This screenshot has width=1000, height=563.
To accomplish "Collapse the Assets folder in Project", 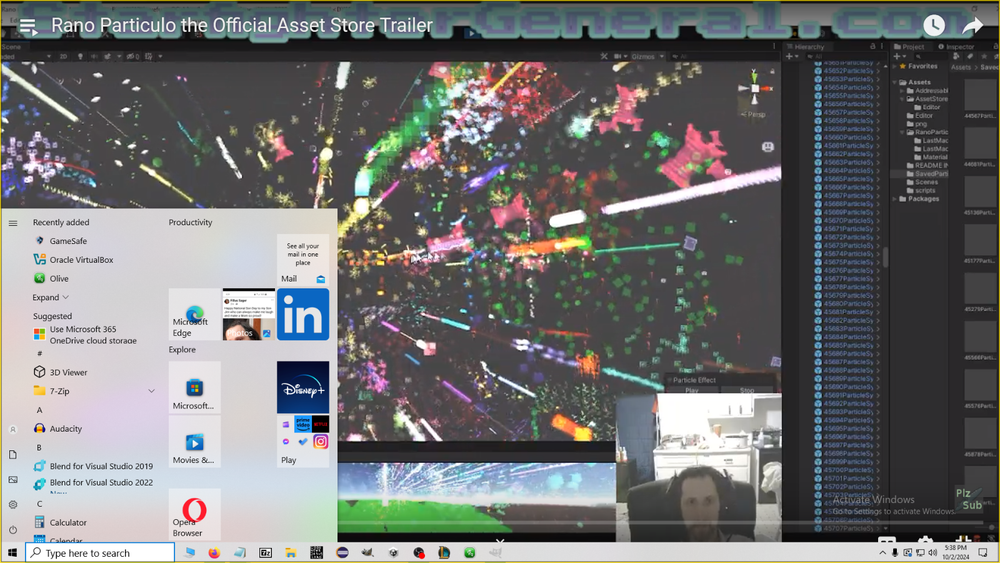I will (x=895, y=82).
